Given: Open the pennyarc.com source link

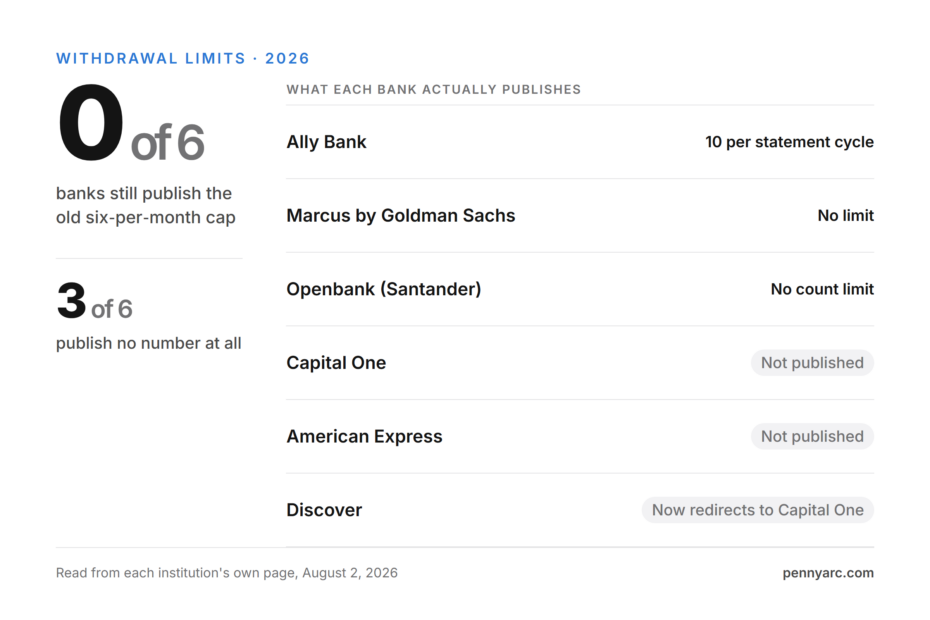Looking at the screenshot, I should click(828, 573).
